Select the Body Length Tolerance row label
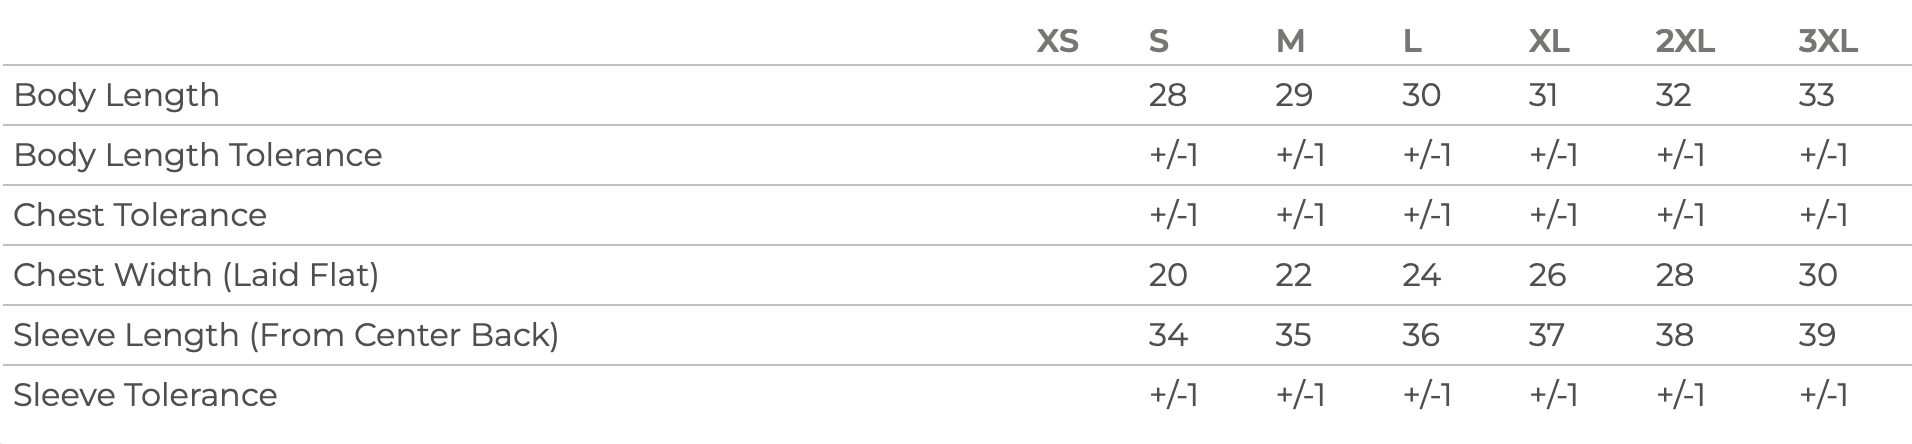This screenshot has width=1912, height=444. [x=198, y=155]
